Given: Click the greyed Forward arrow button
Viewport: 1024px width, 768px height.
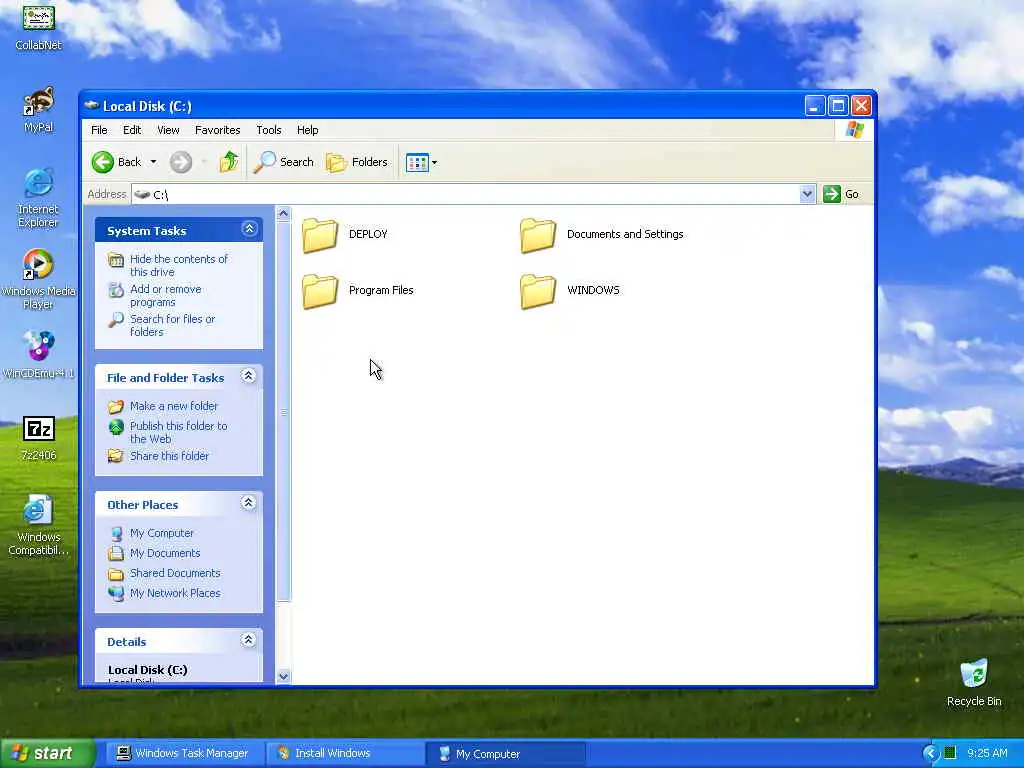Looking at the screenshot, I should (x=181, y=162).
